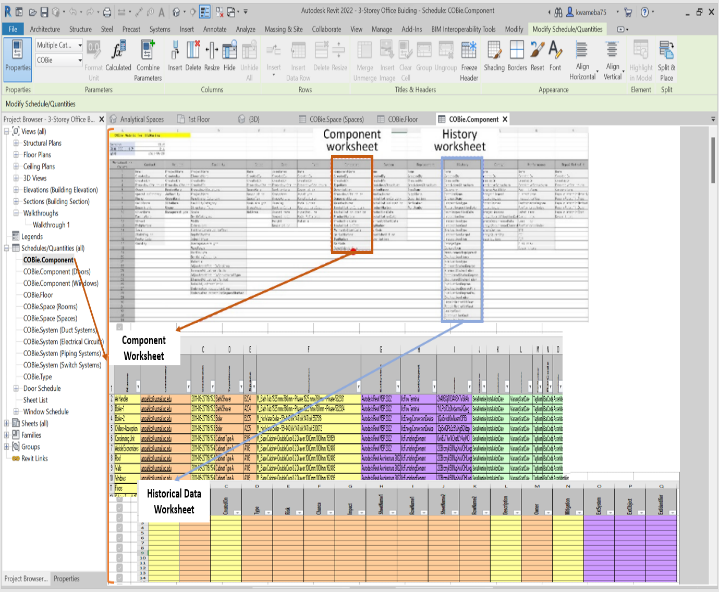Switch to the 1st Floor view tab
The width and height of the screenshot is (719, 592).
(x=205, y=119)
